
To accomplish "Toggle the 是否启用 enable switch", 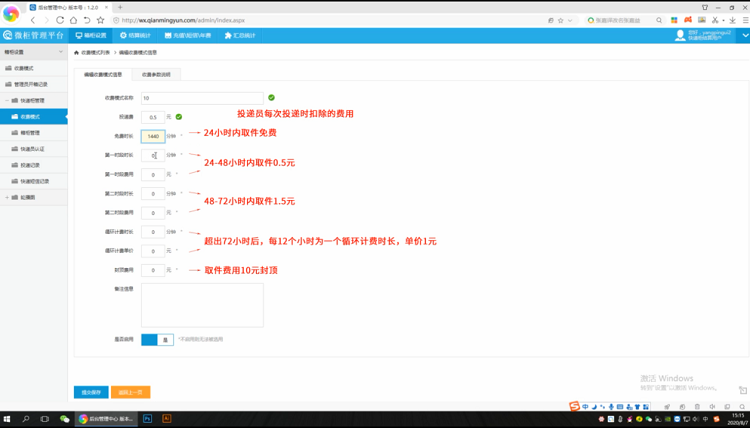I will [157, 340].
